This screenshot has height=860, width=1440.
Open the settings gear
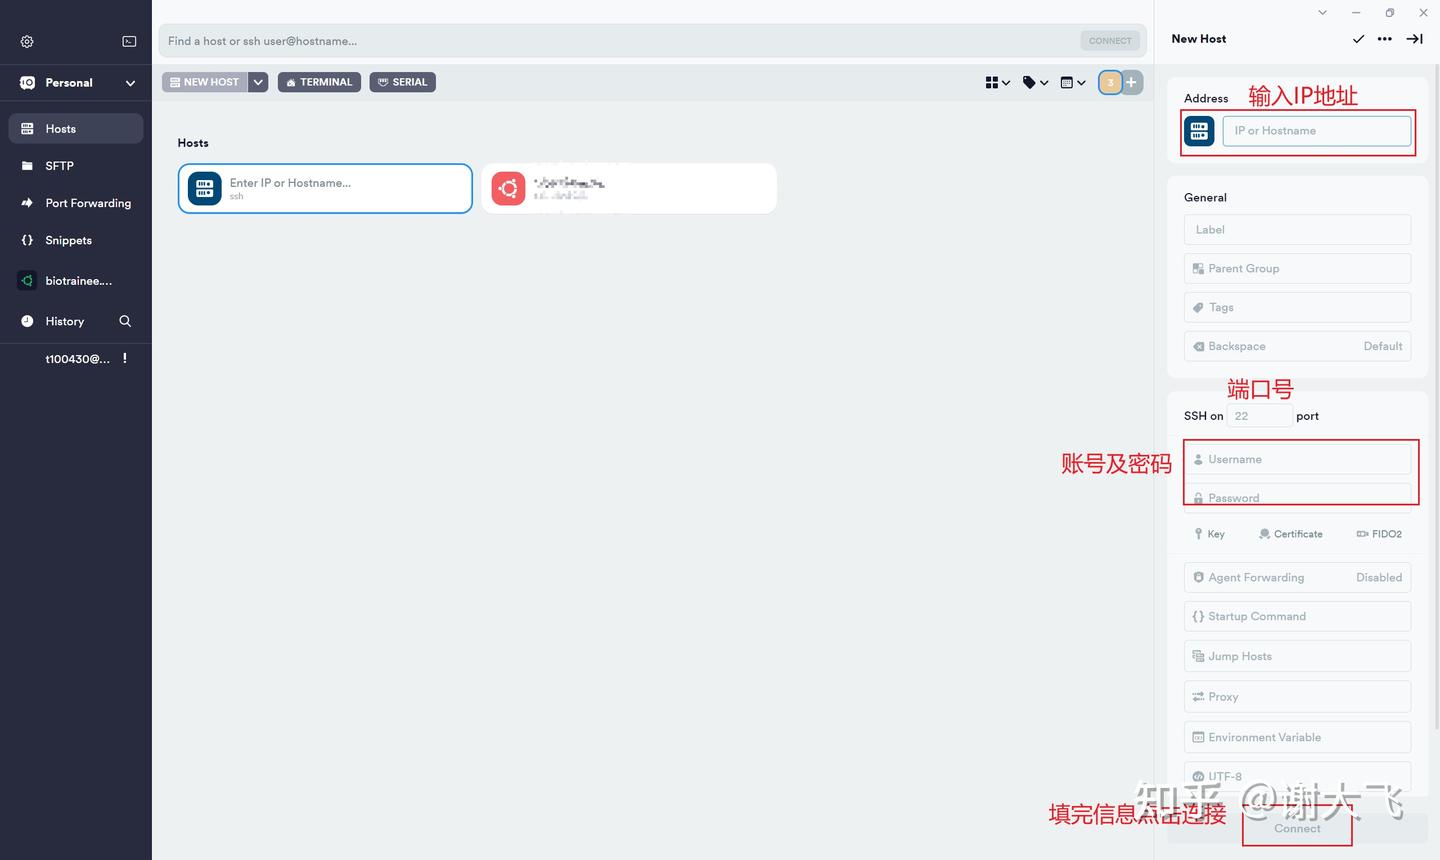click(x=26, y=41)
